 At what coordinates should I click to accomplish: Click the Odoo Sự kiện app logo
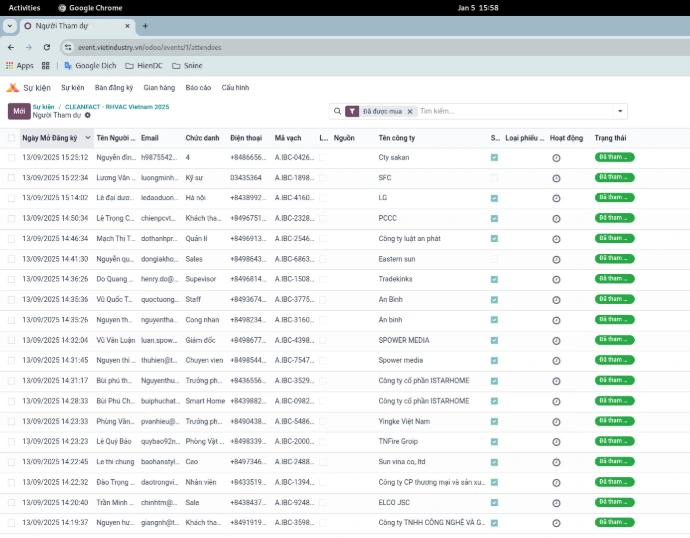[x=12, y=88]
